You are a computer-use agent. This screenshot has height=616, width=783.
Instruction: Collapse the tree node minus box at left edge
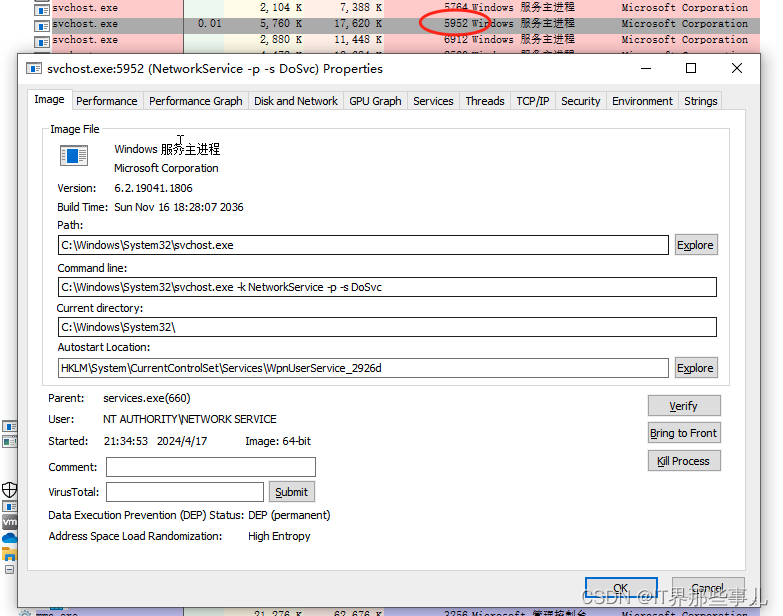pyautogui.click(x=9, y=570)
